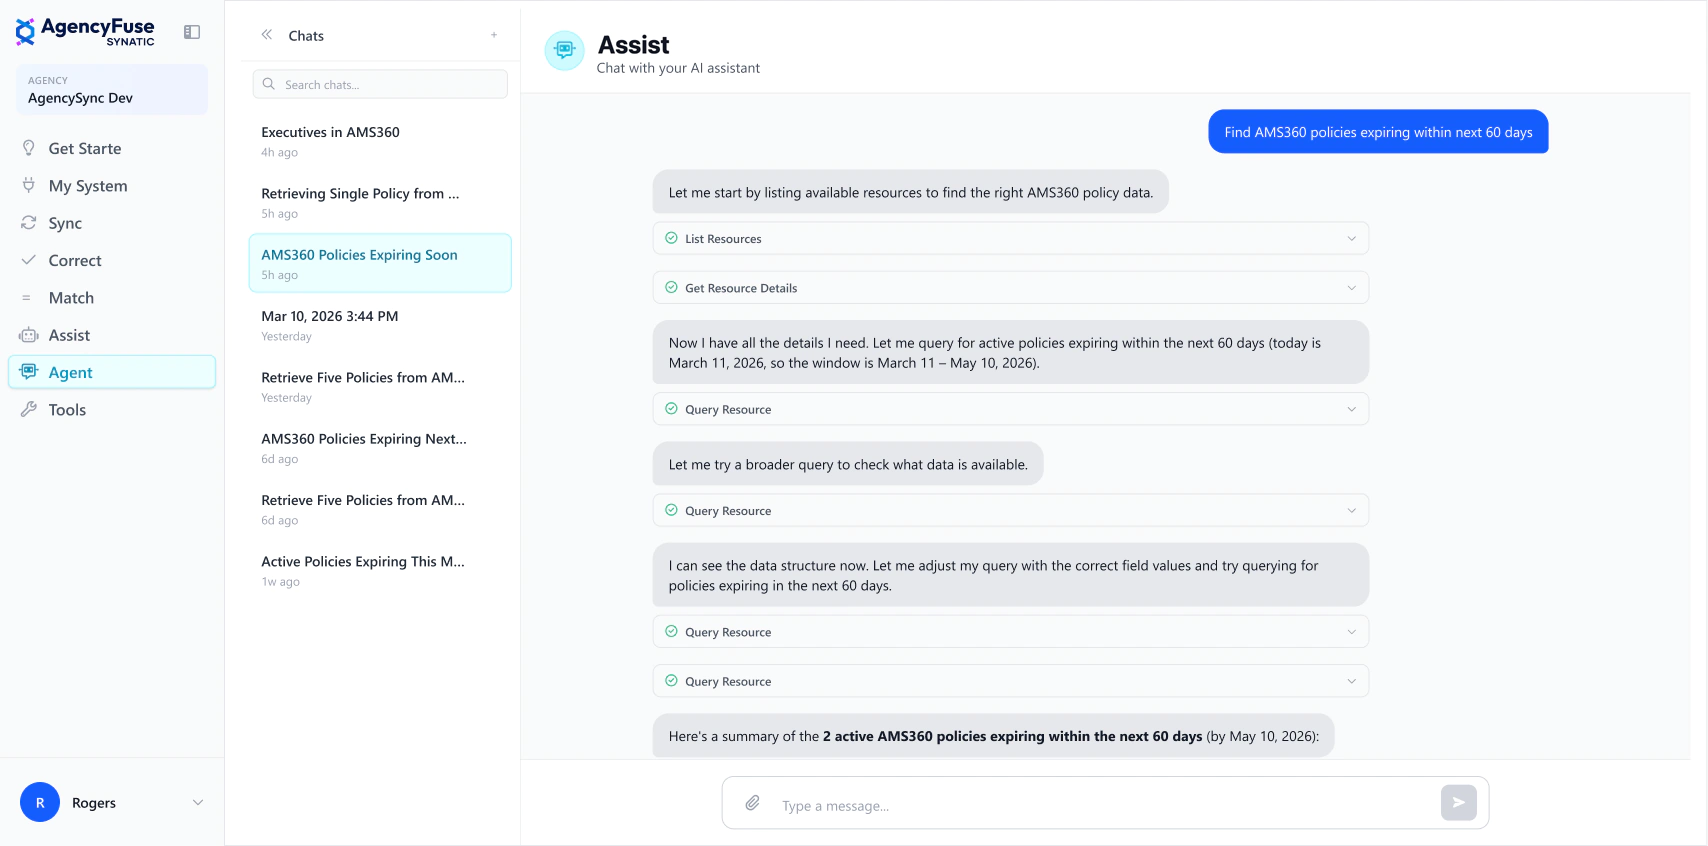Screen dimensions: 1708x846
Task: Open Get Started menu item
Action: coord(112,148)
